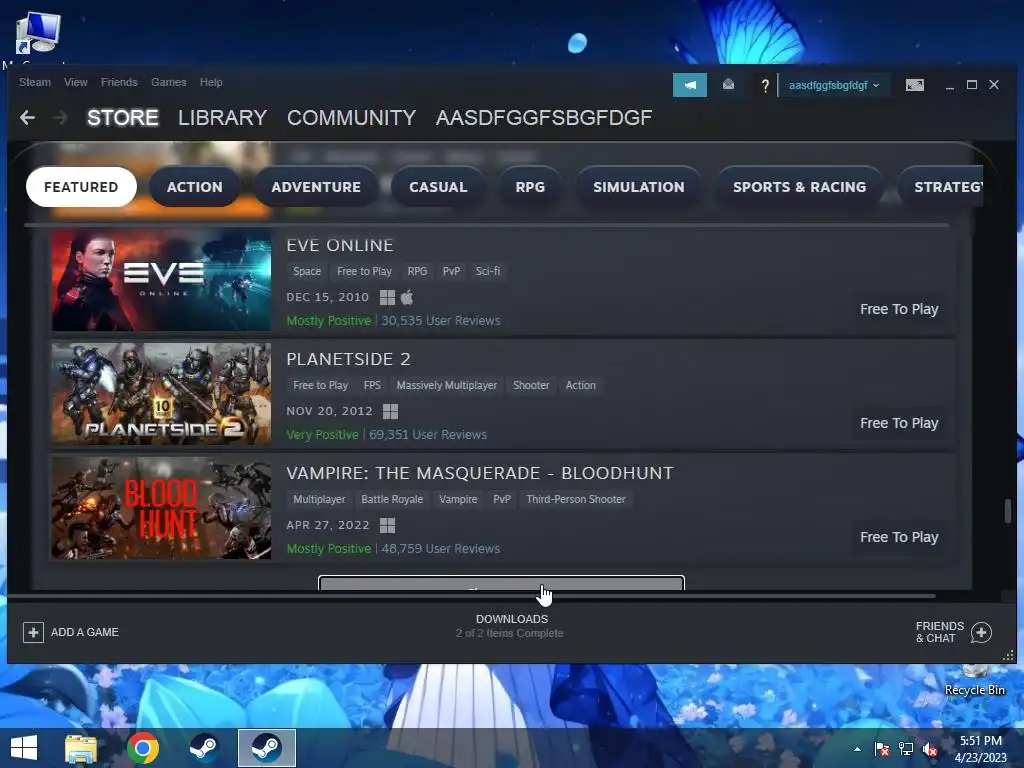Image resolution: width=1024 pixels, height=768 pixels.
Task: Click the store page vertical scrollbar thumb
Action: (x=1007, y=511)
